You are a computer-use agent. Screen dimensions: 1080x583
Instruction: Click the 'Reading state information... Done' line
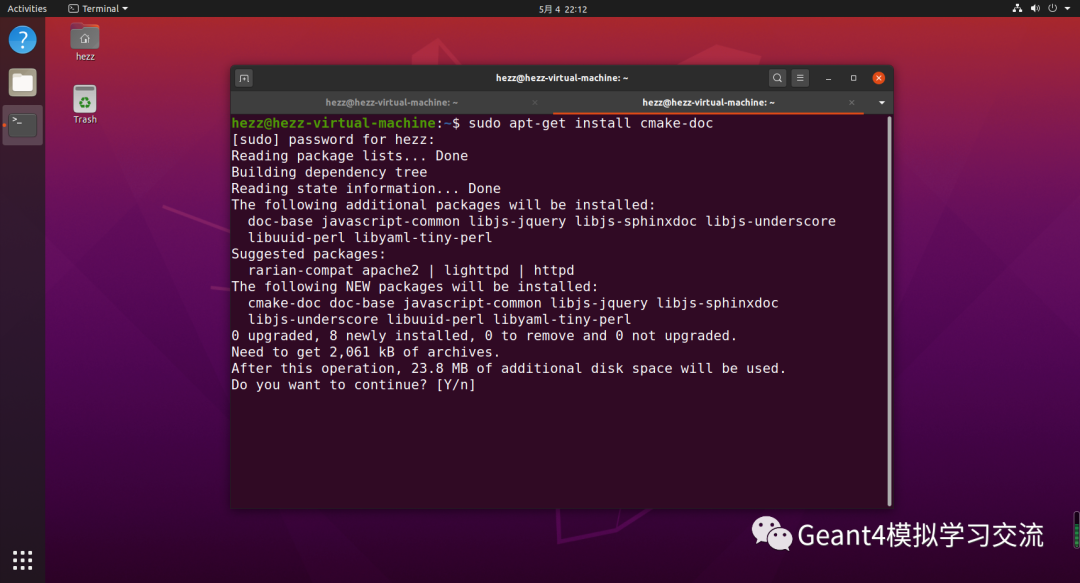[x=366, y=189]
